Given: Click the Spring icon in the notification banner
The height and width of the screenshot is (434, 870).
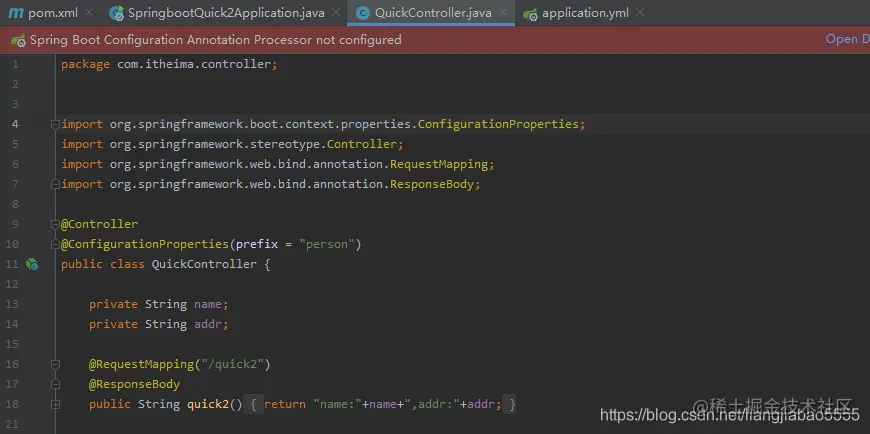Looking at the screenshot, I should (18, 41).
